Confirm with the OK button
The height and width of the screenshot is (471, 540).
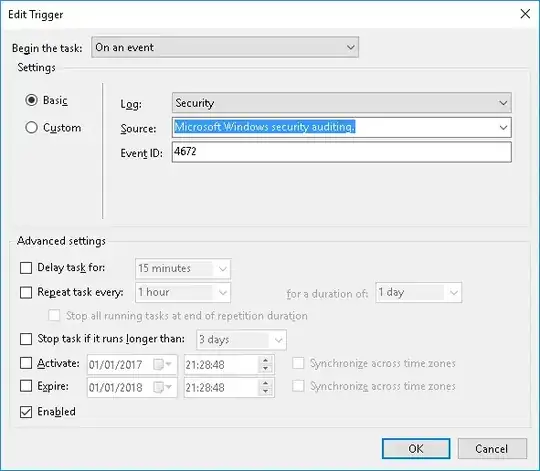point(416,448)
